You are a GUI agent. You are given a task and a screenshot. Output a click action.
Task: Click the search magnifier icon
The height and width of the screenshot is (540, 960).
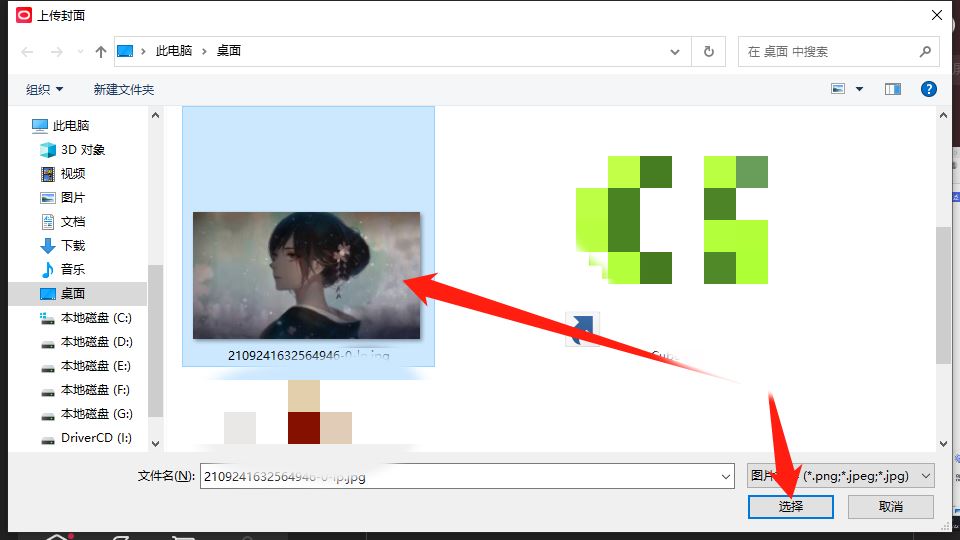(925, 51)
